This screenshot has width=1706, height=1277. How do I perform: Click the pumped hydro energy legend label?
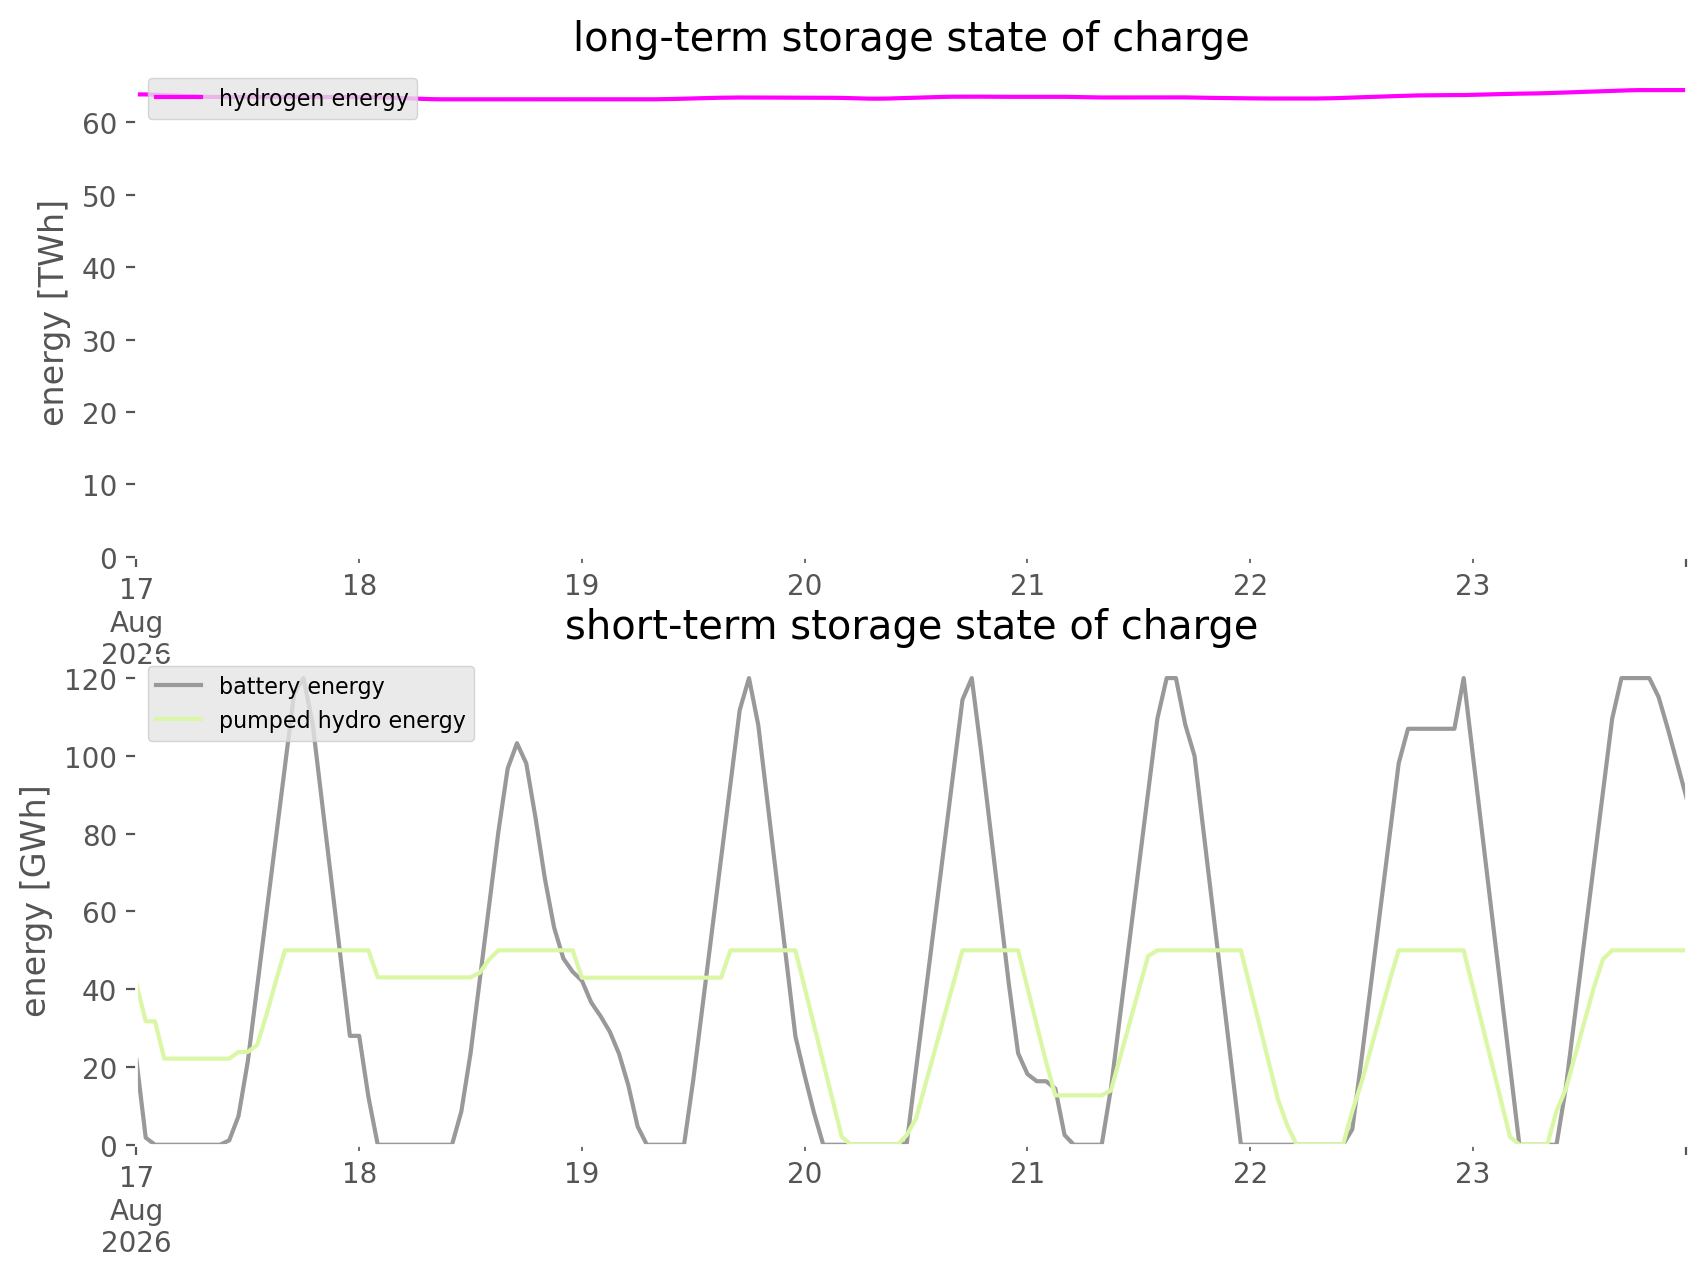(x=342, y=720)
